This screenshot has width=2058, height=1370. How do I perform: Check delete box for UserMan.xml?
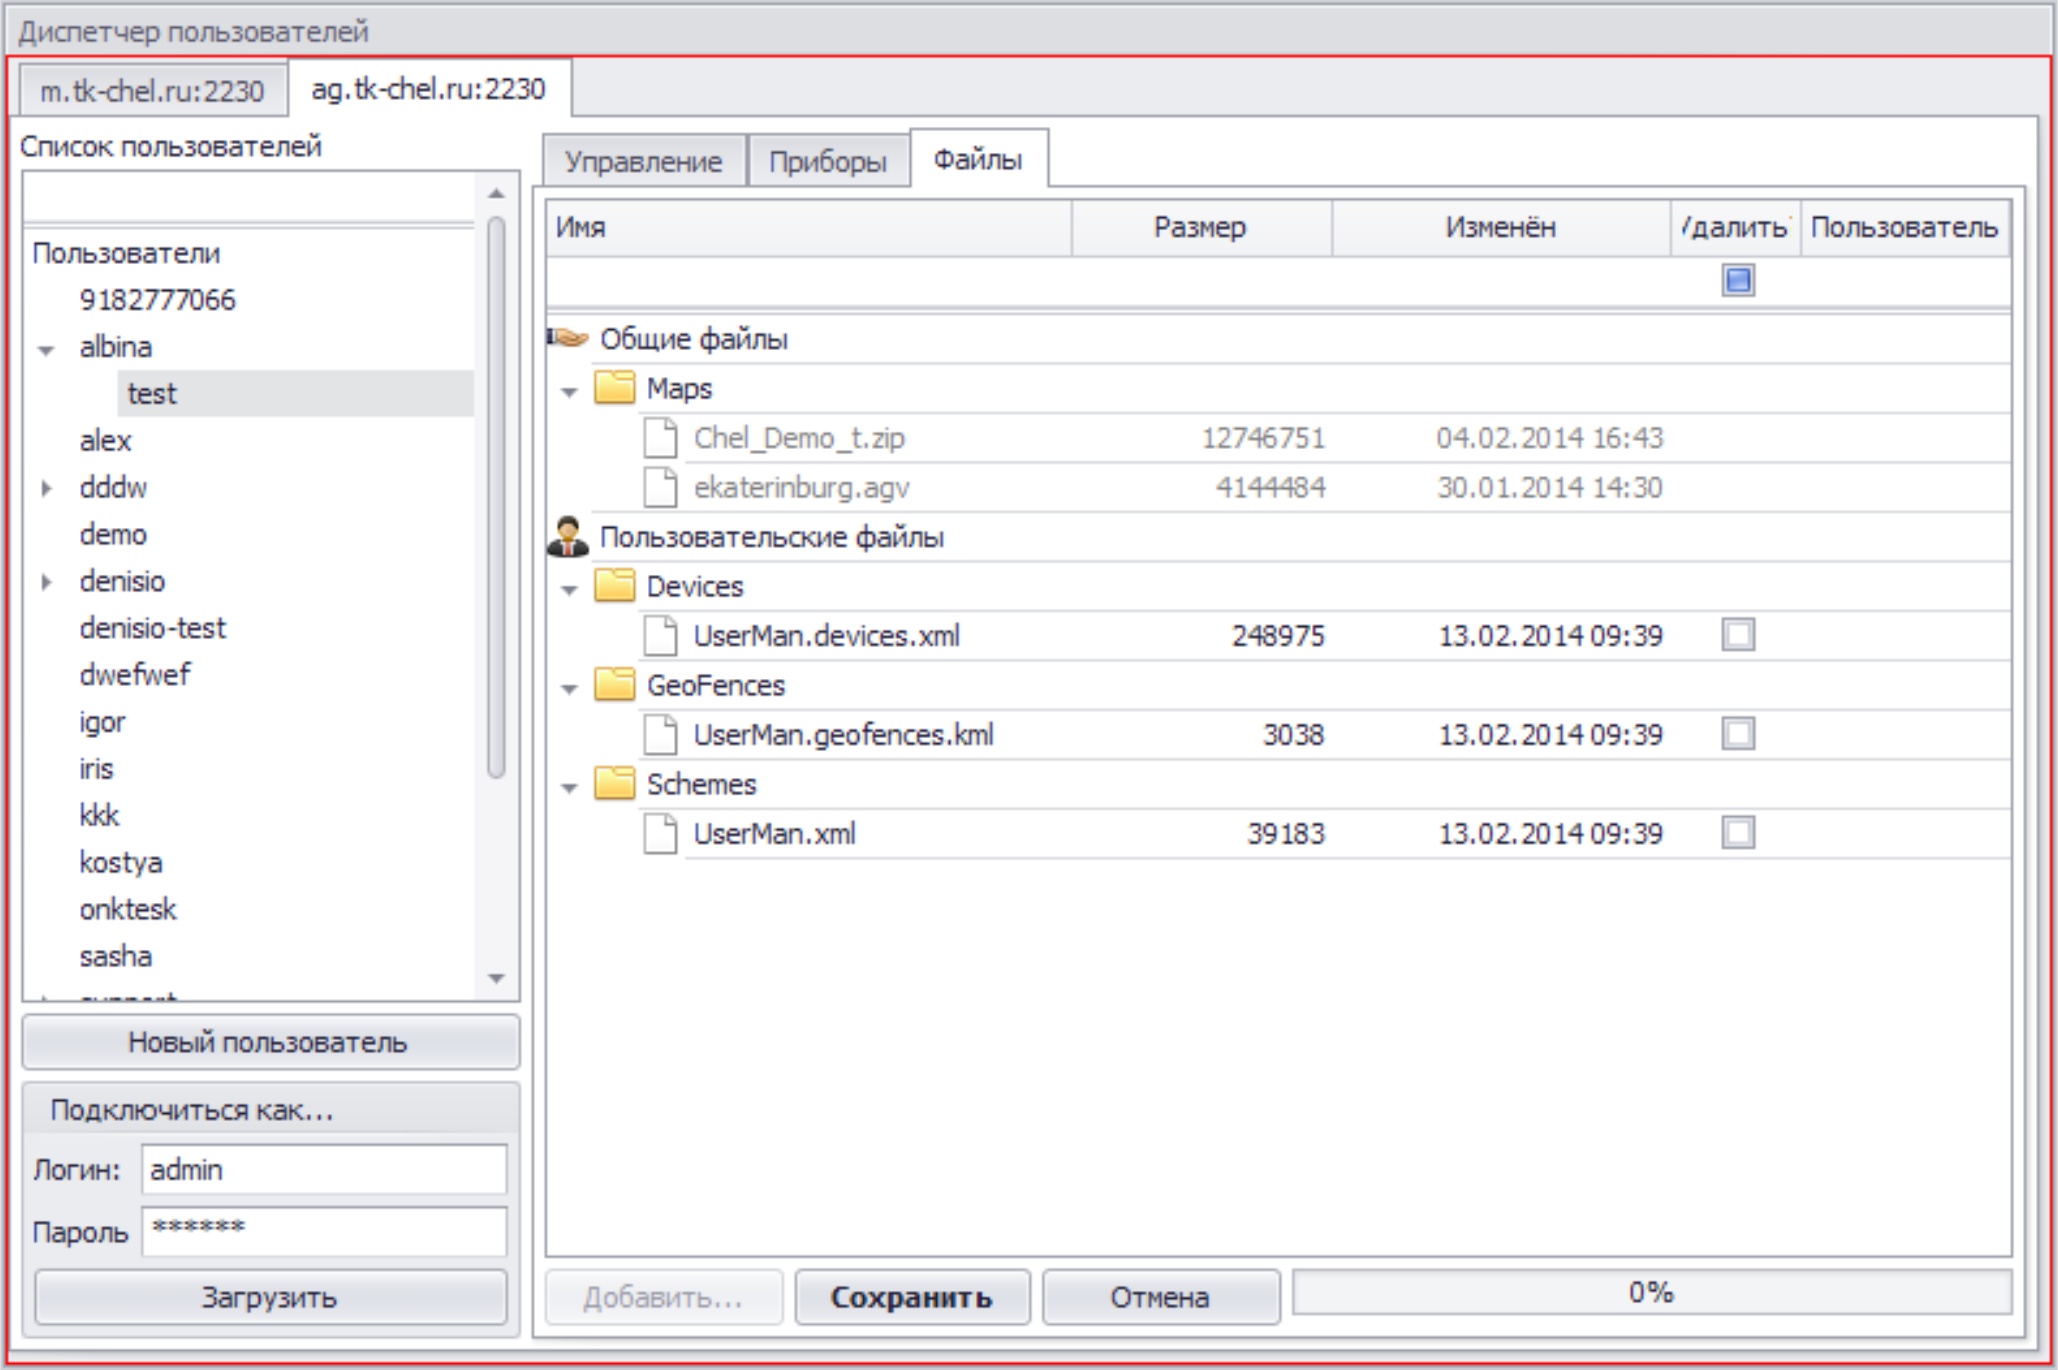pos(1738,832)
